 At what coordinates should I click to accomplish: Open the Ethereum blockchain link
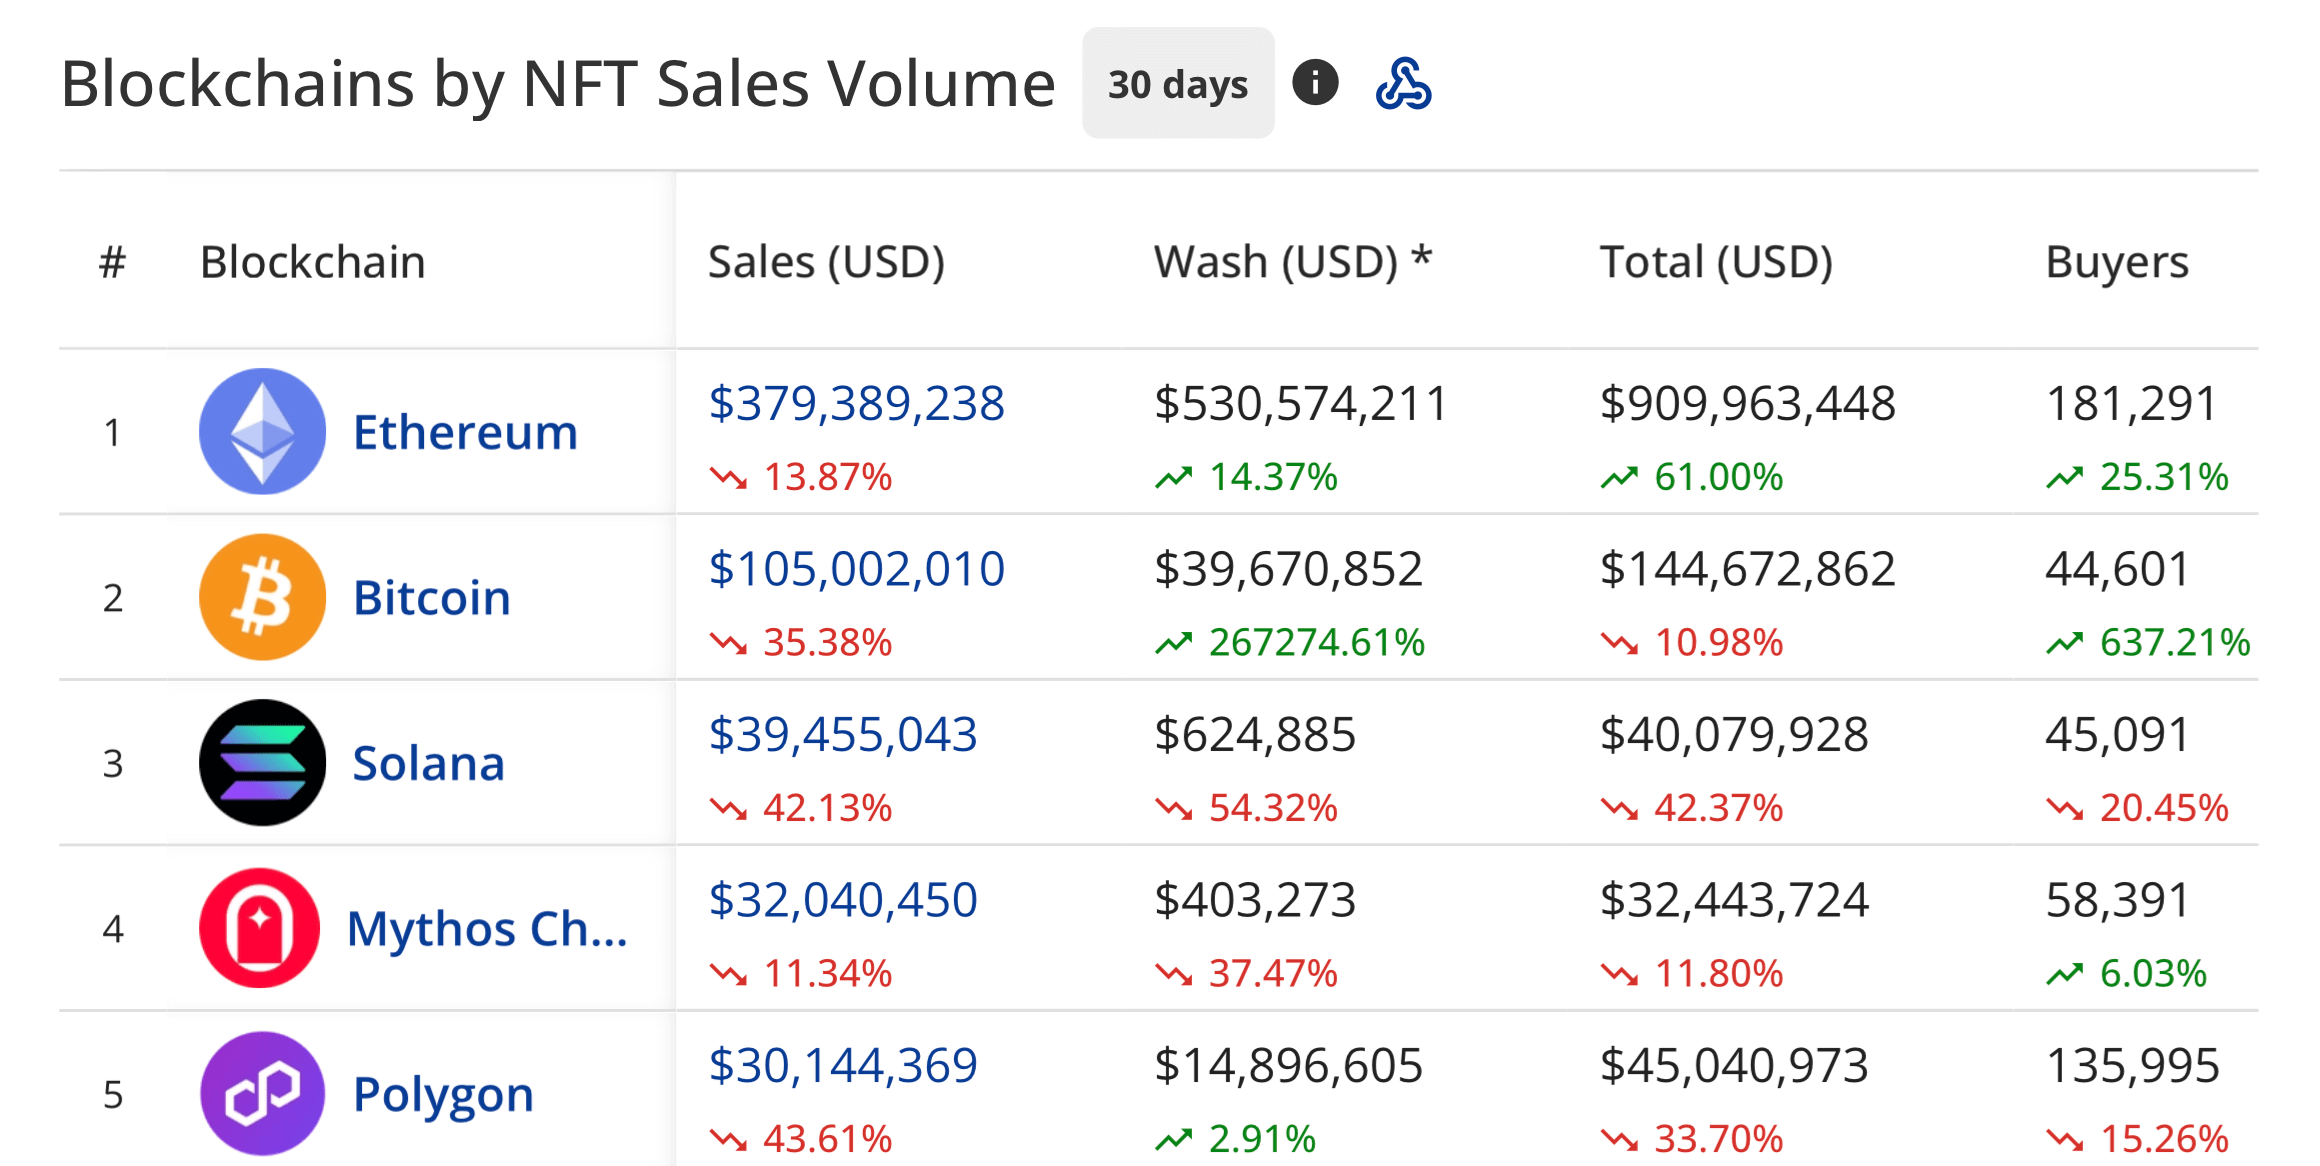[466, 432]
